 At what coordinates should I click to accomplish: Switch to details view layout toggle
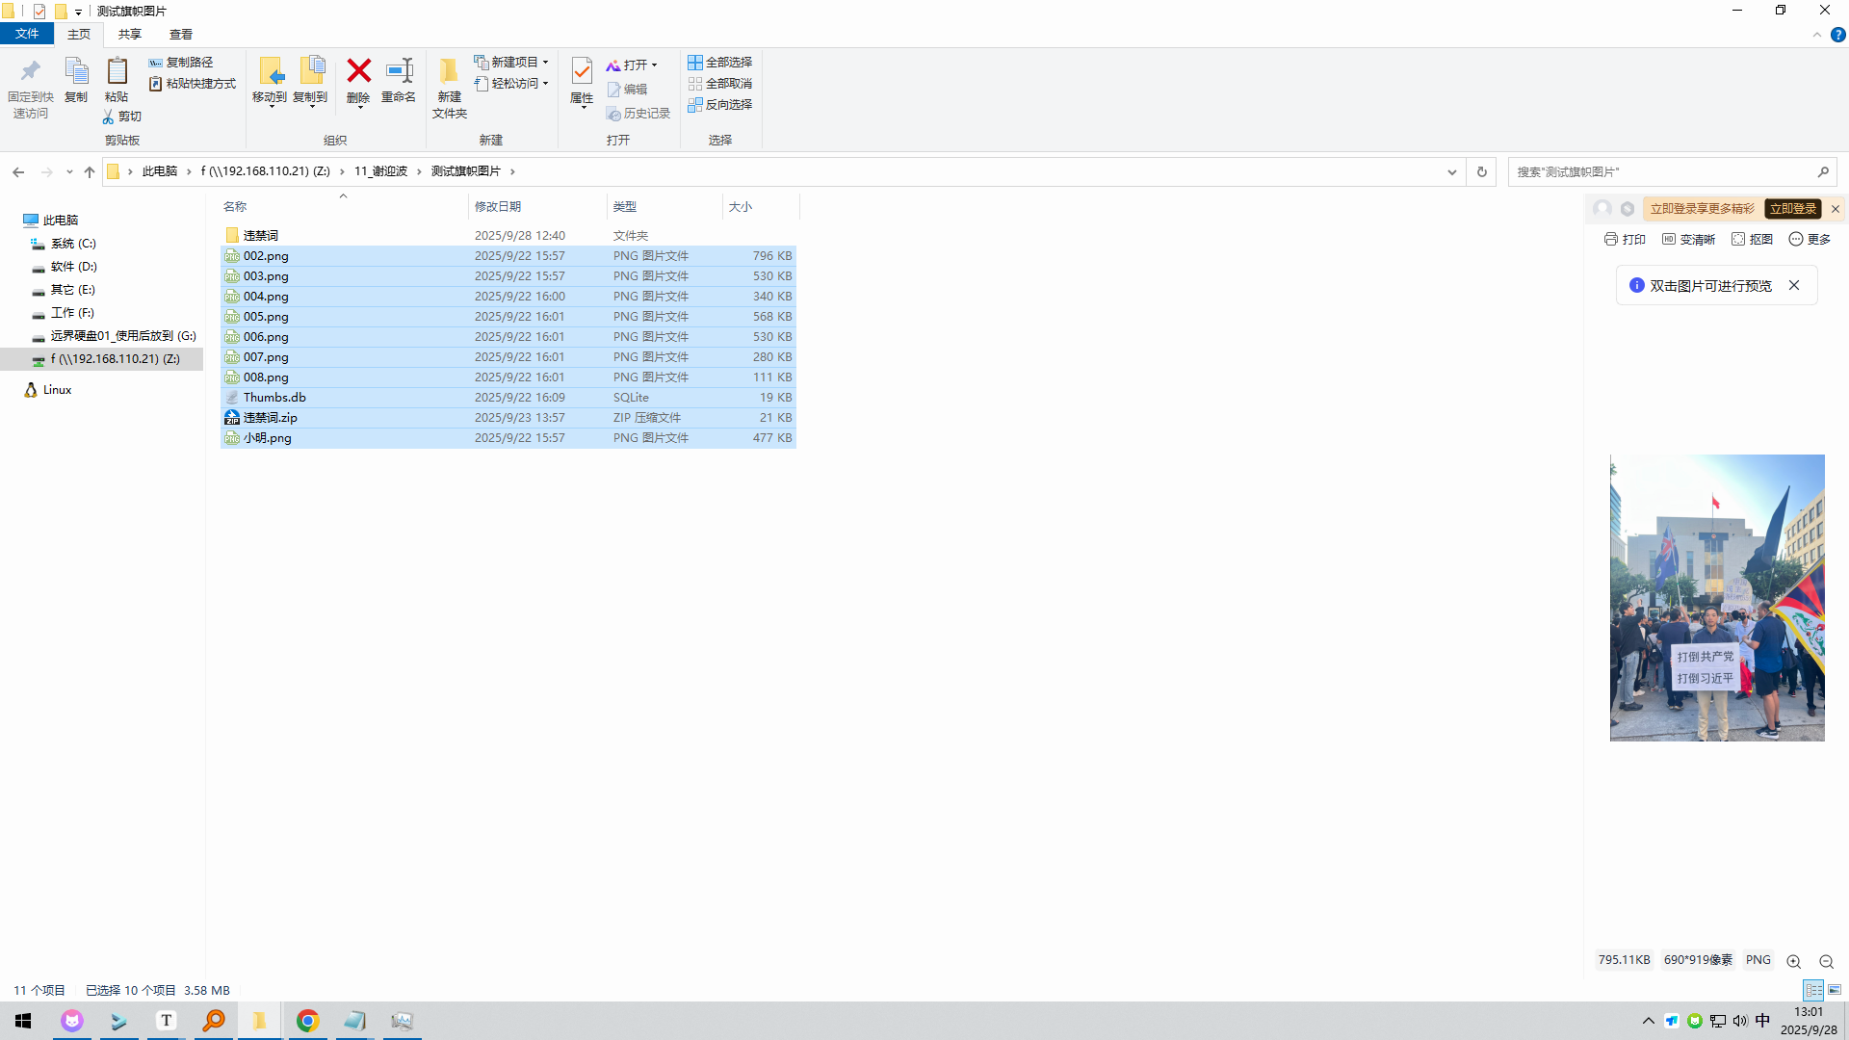click(1813, 990)
